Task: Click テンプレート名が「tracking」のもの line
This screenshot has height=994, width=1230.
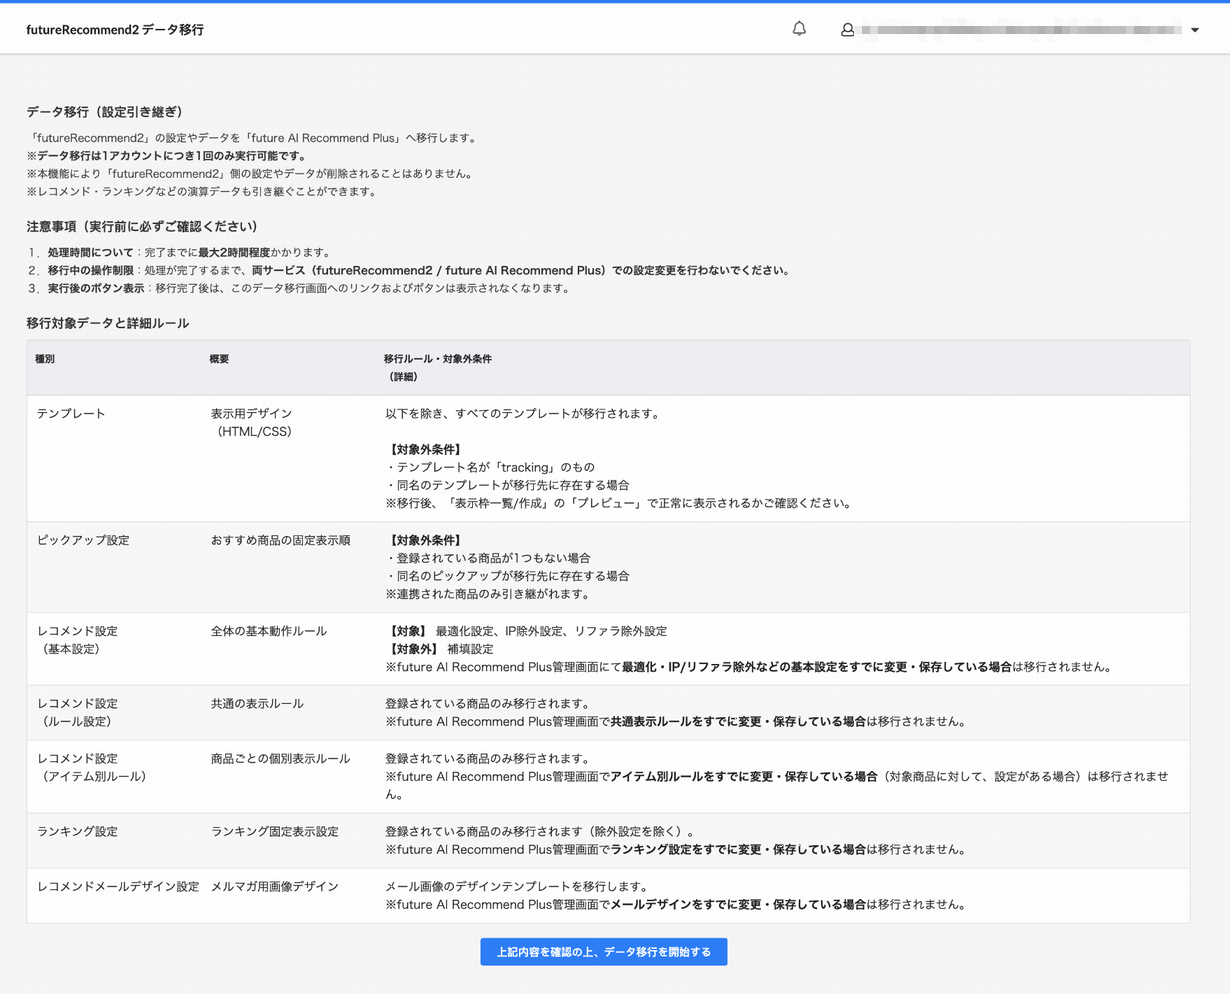Action: click(490, 467)
